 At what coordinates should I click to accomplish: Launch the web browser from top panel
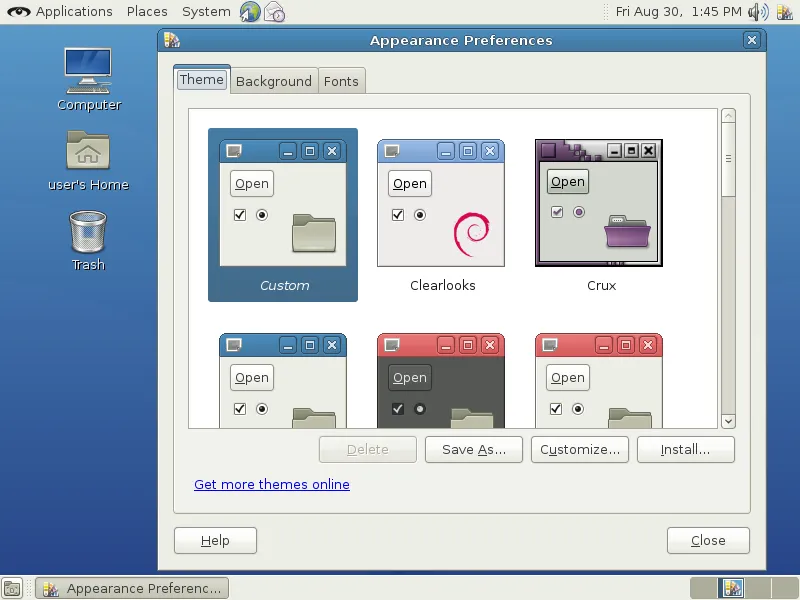(x=250, y=11)
